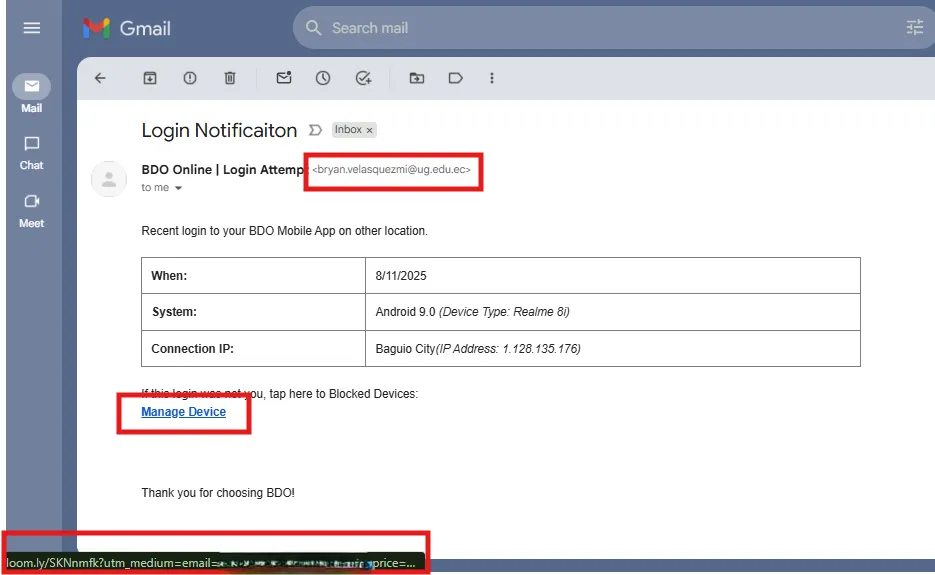Screen dimensions: 935x575
Task: Click 'Thank you for choosing BDO!' text
Action: coord(218,493)
